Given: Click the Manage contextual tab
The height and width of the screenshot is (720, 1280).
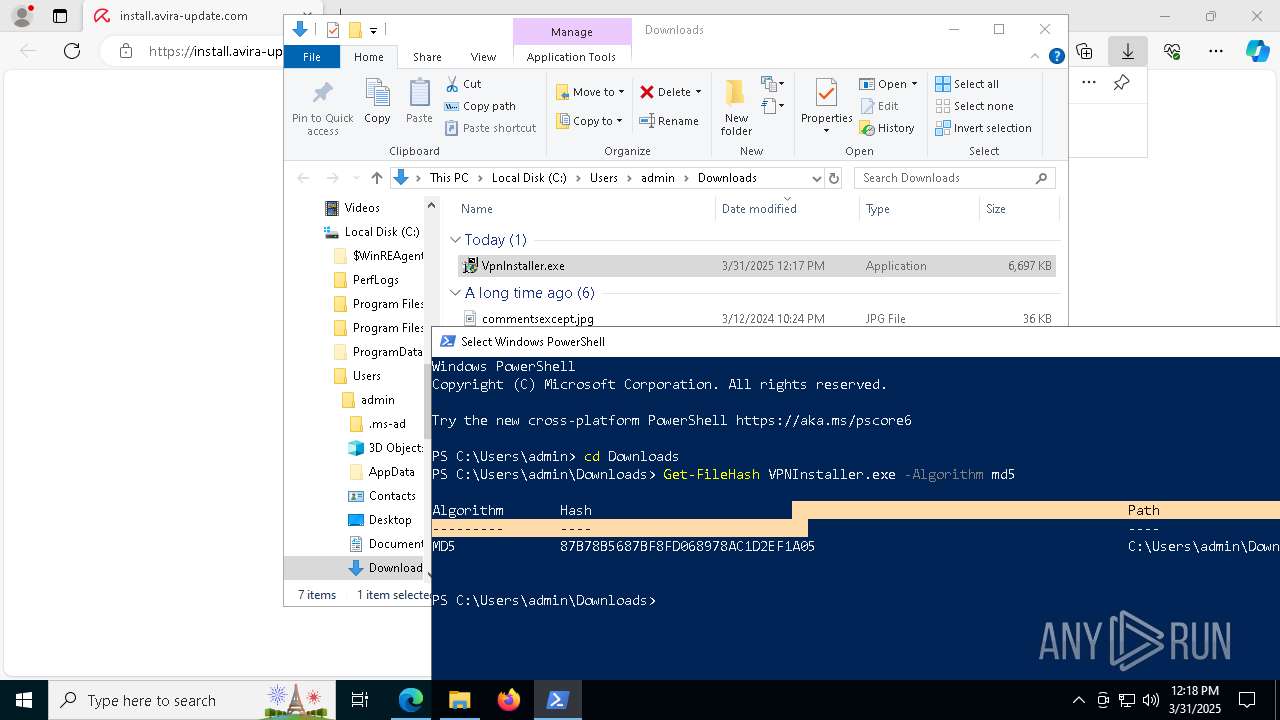Looking at the screenshot, I should pyautogui.click(x=571, y=32).
